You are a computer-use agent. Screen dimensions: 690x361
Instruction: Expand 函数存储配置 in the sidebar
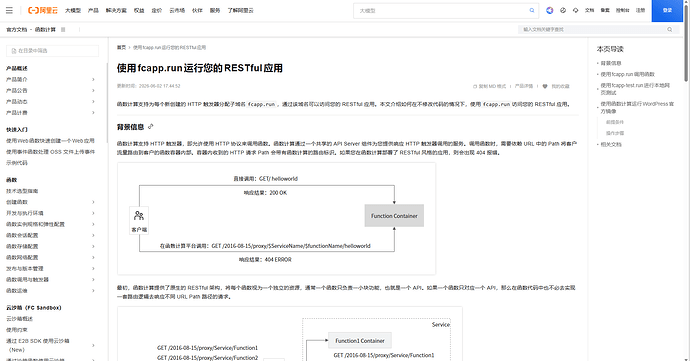click(x=93, y=247)
